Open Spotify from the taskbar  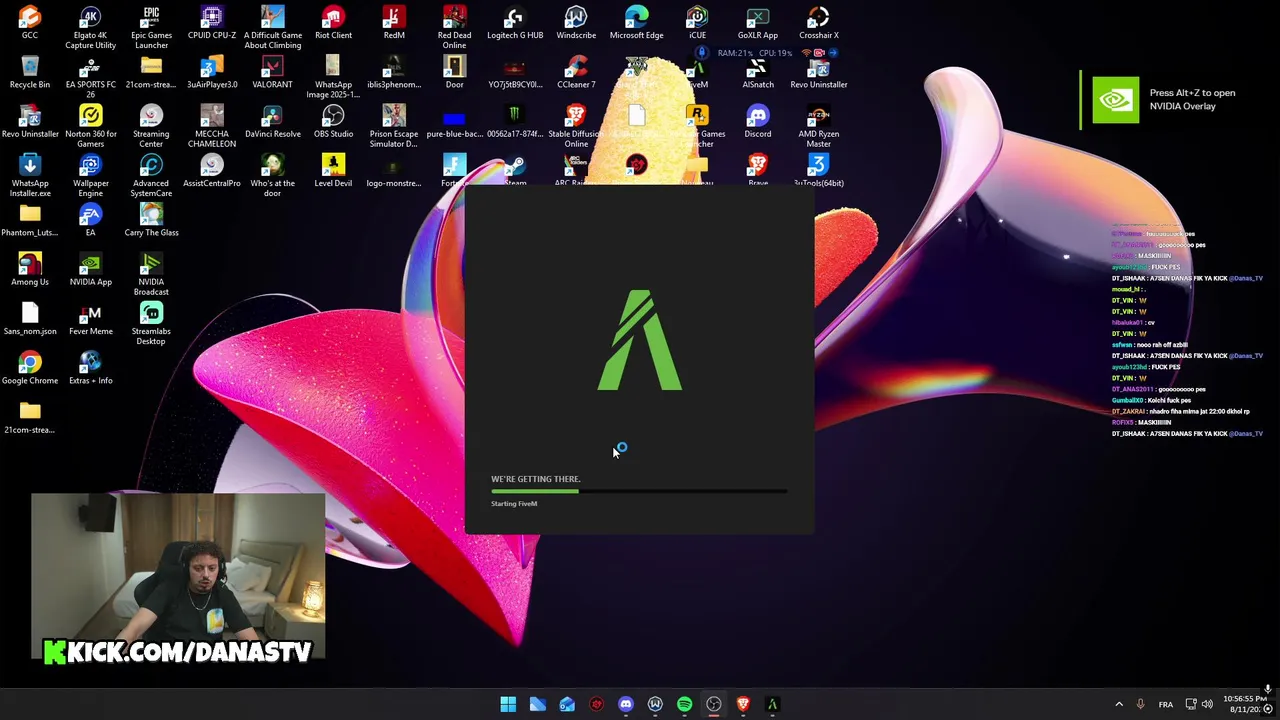[684, 705]
